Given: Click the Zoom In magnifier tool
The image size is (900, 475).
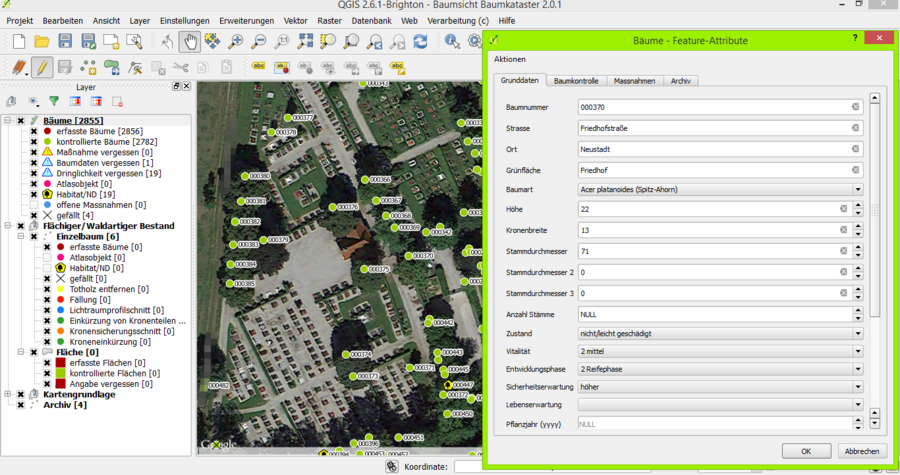Looking at the screenshot, I should tap(236, 41).
